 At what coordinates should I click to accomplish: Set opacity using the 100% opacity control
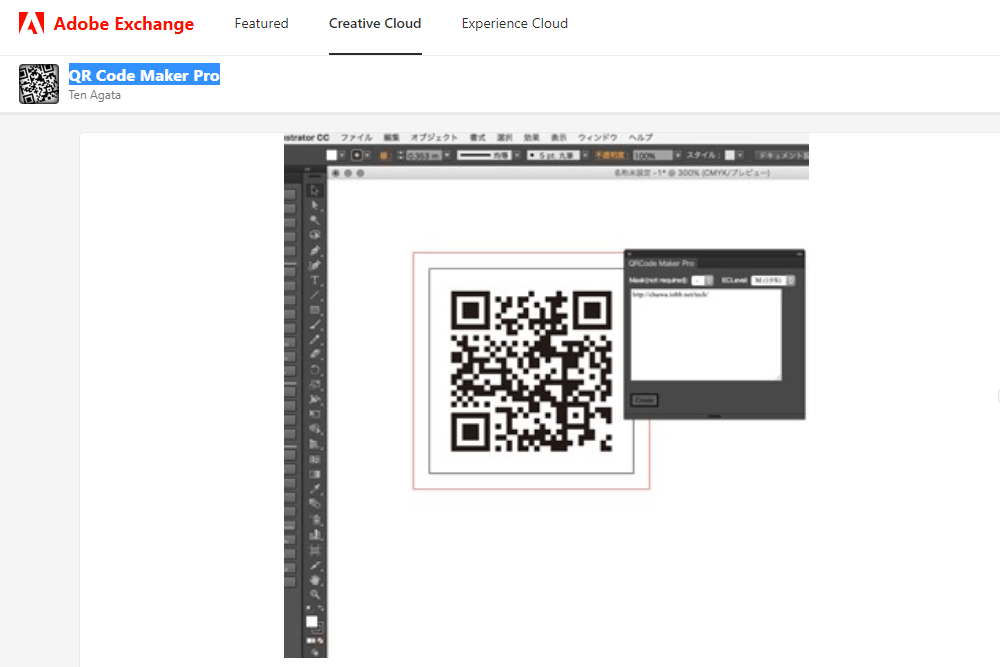(650, 155)
